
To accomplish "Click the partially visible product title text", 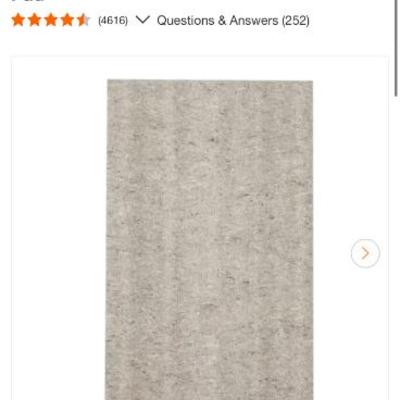I will 28,1.
